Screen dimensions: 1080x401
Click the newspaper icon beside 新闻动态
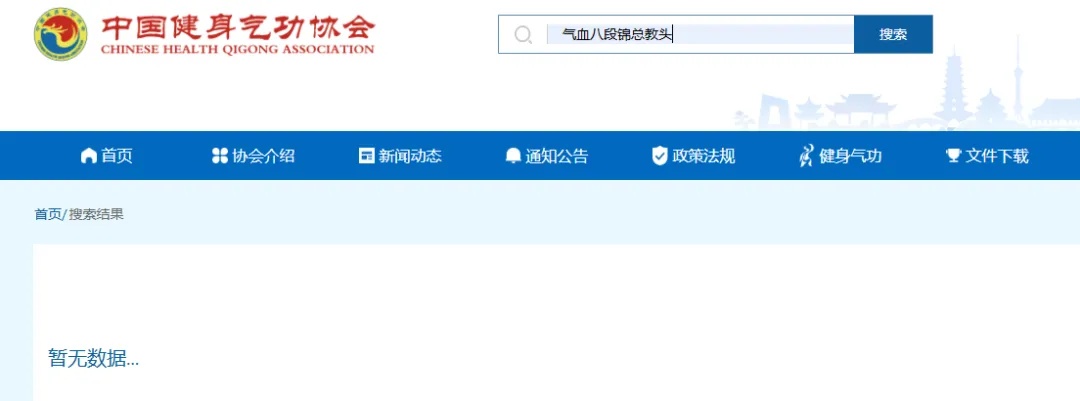click(366, 156)
